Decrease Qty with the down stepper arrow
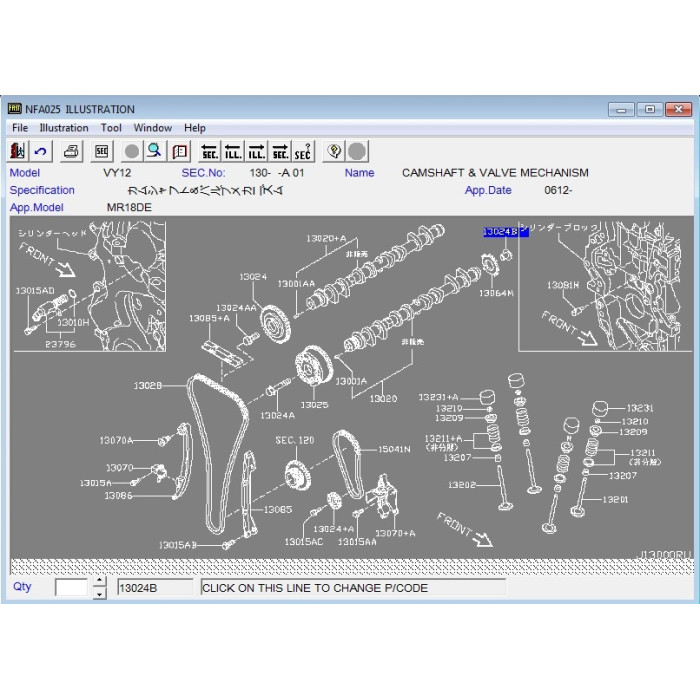This screenshot has width=700, height=700. pyautogui.click(x=100, y=594)
